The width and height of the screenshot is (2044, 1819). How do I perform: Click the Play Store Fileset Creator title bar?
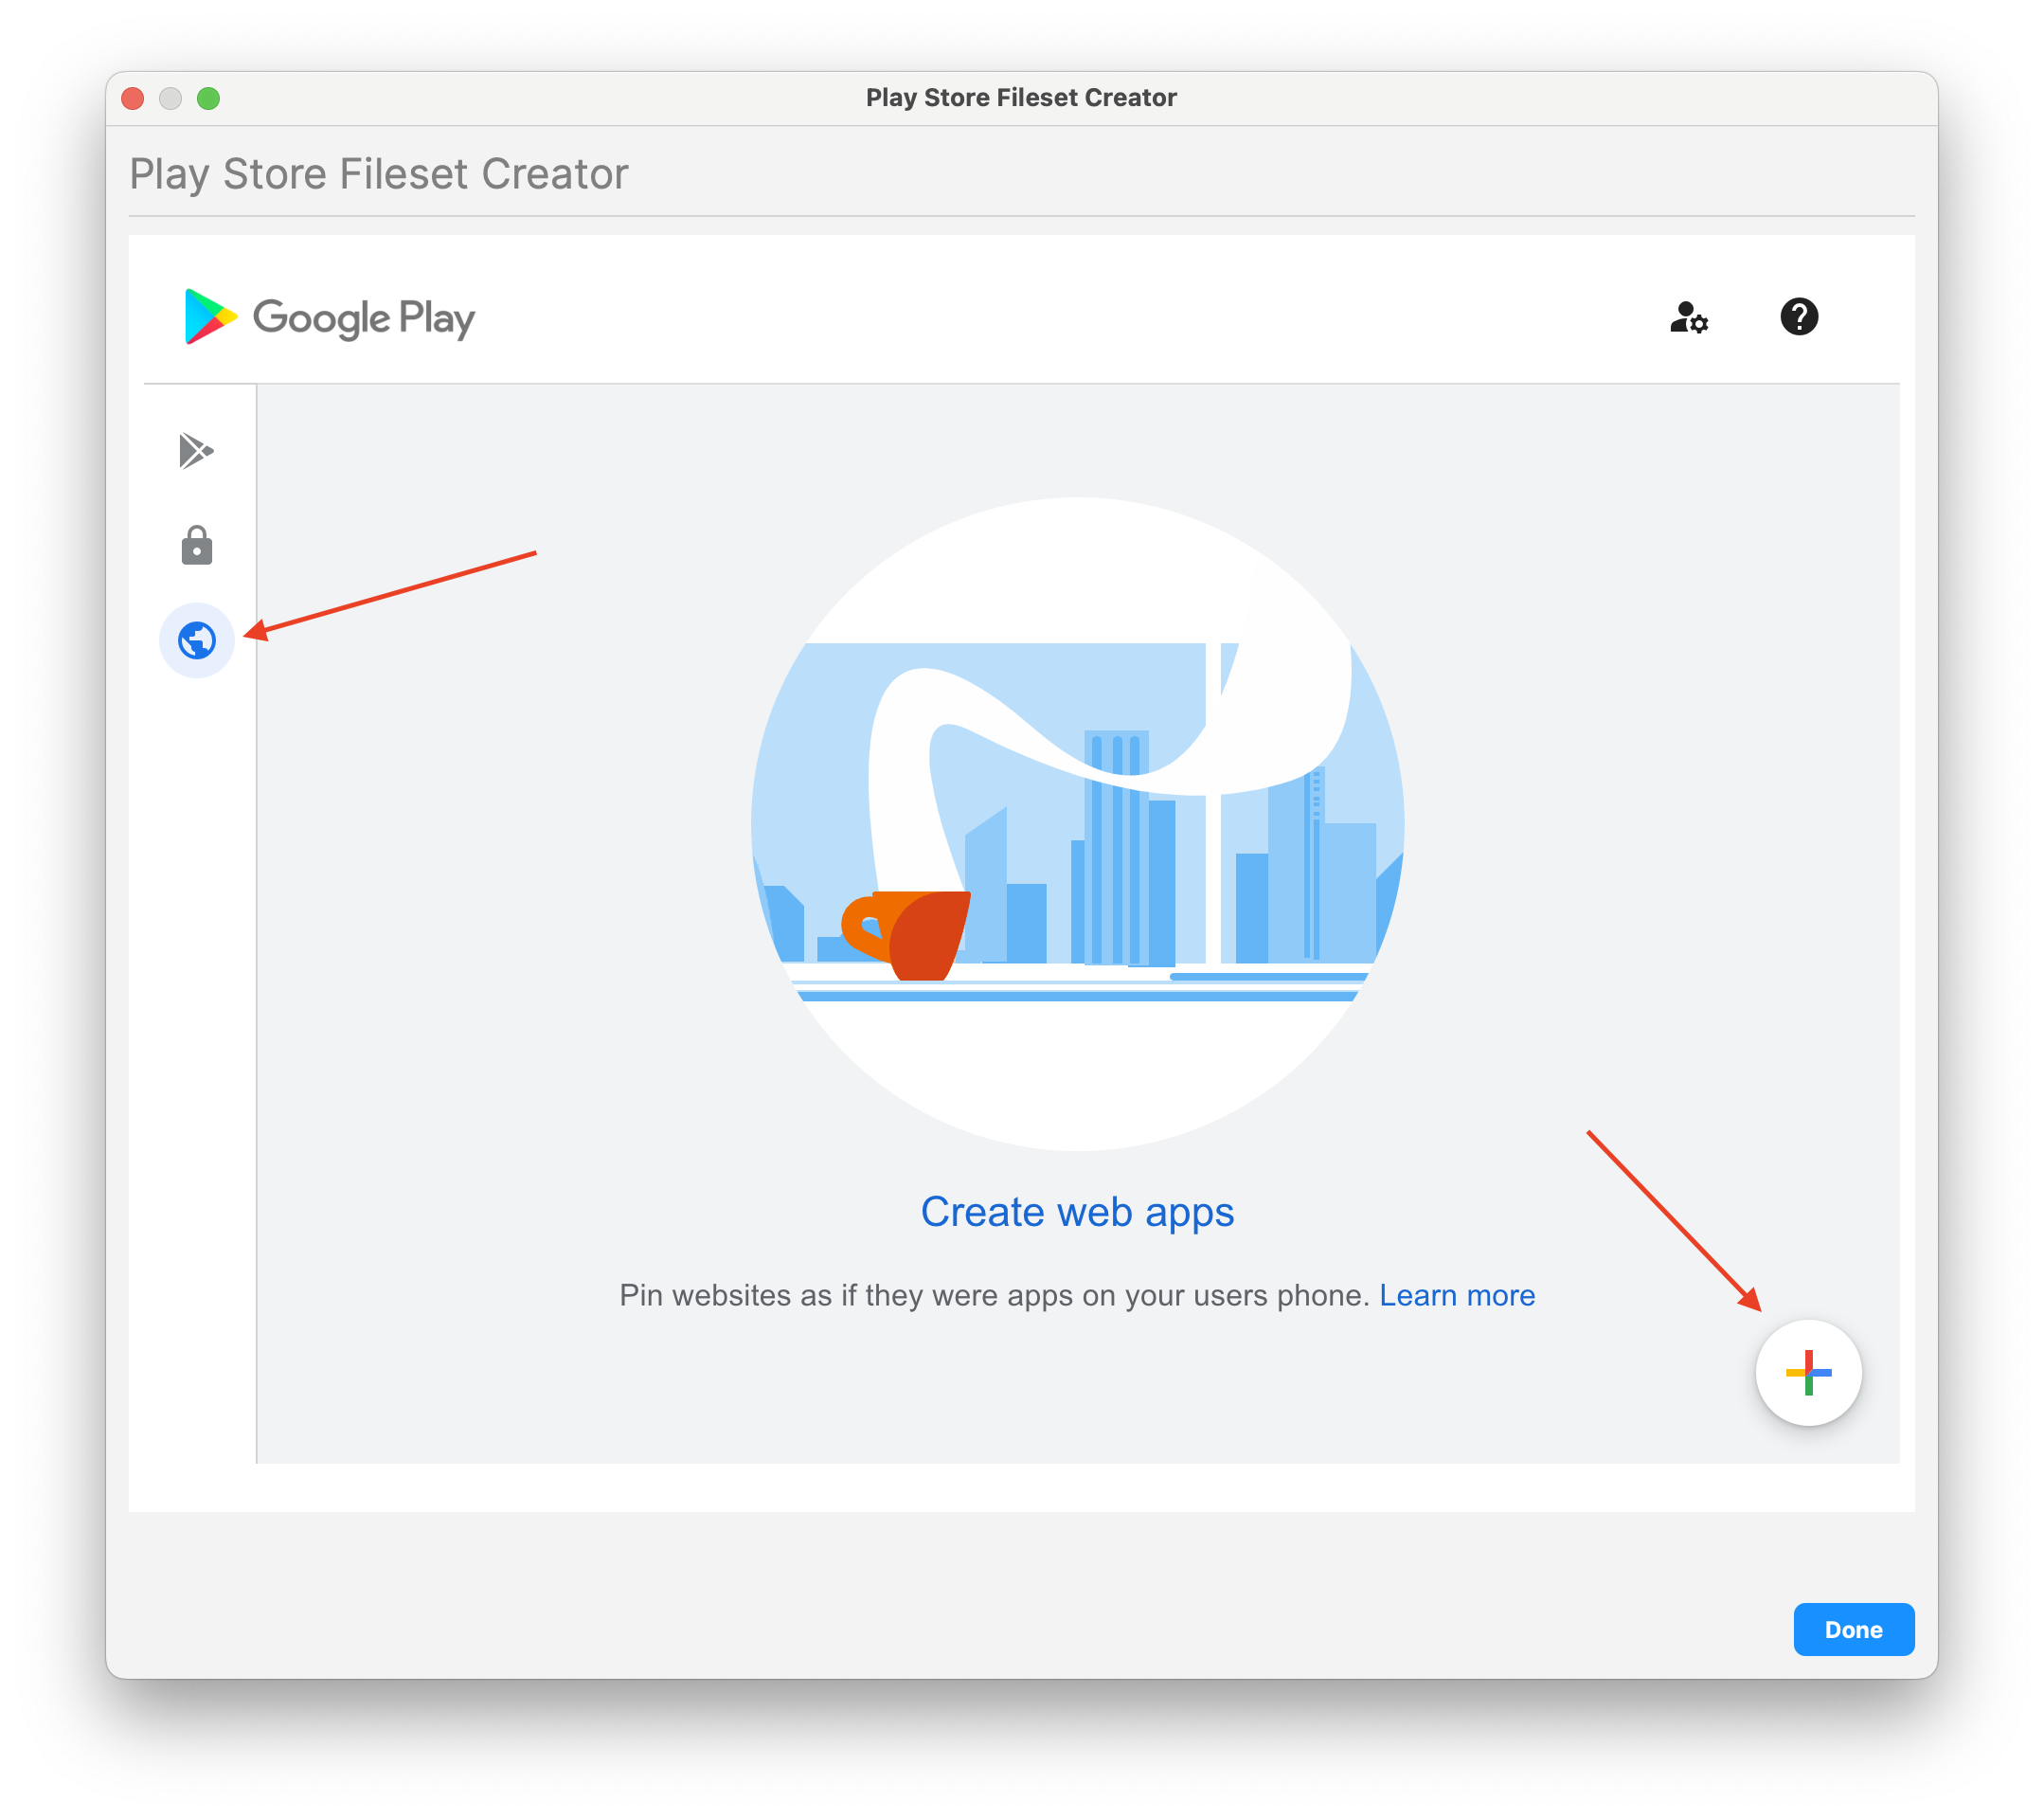click(x=1021, y=98)
